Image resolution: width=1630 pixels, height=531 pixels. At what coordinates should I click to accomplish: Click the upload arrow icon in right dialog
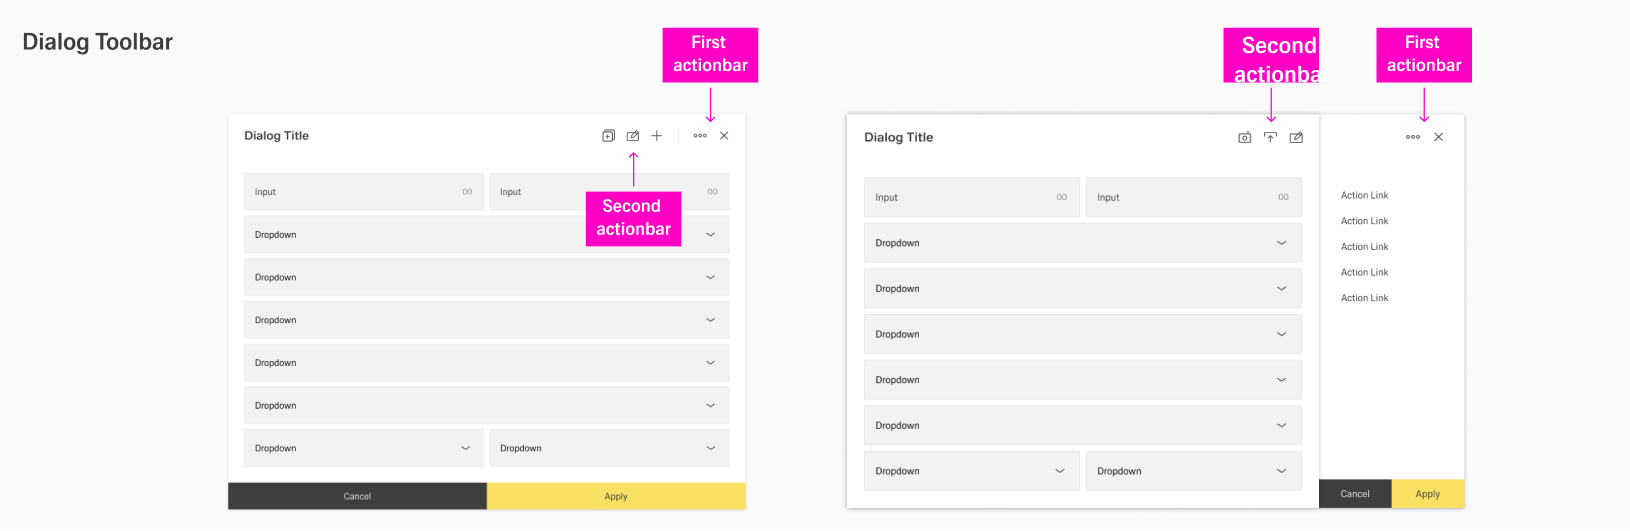pos(1270,138)
